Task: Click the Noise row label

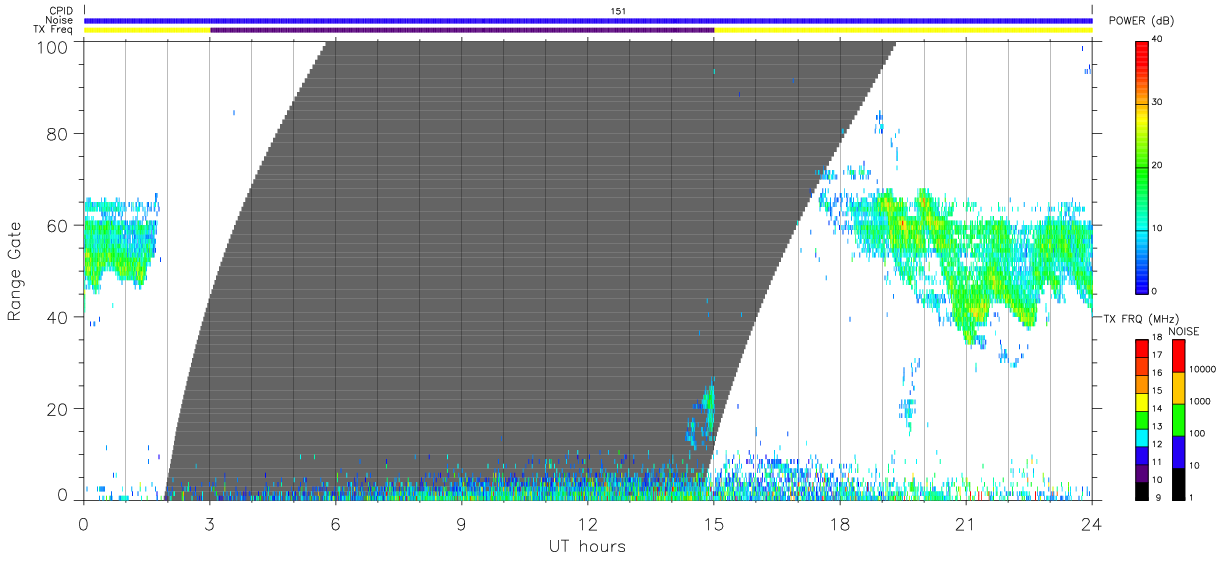Action: (x=60, y=20)
